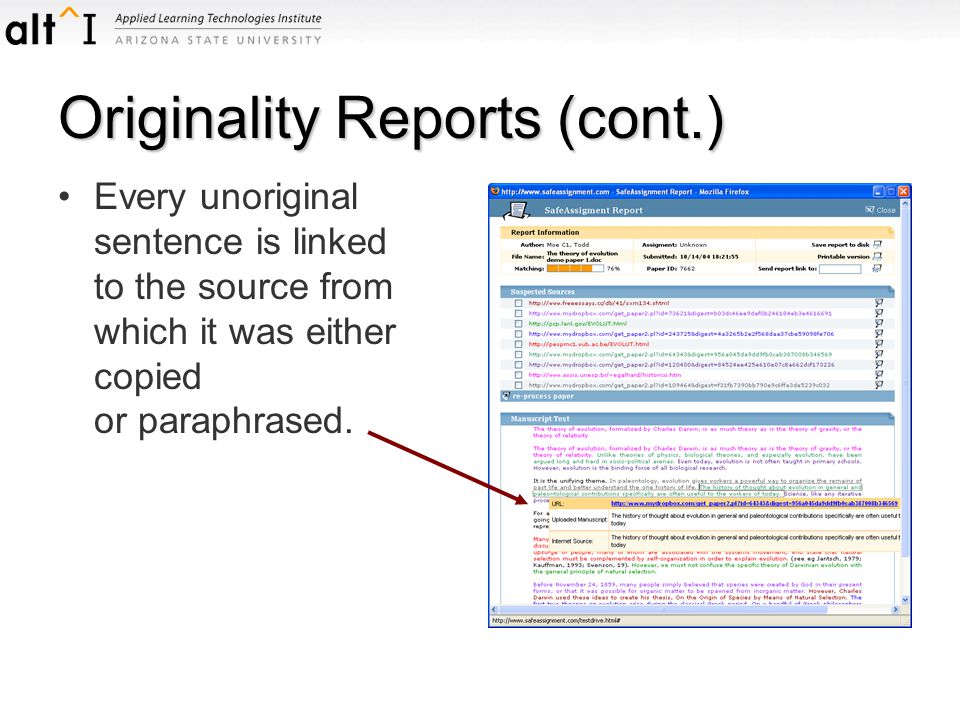Close the Firefox window with the red X

click(x=903, y=192)
